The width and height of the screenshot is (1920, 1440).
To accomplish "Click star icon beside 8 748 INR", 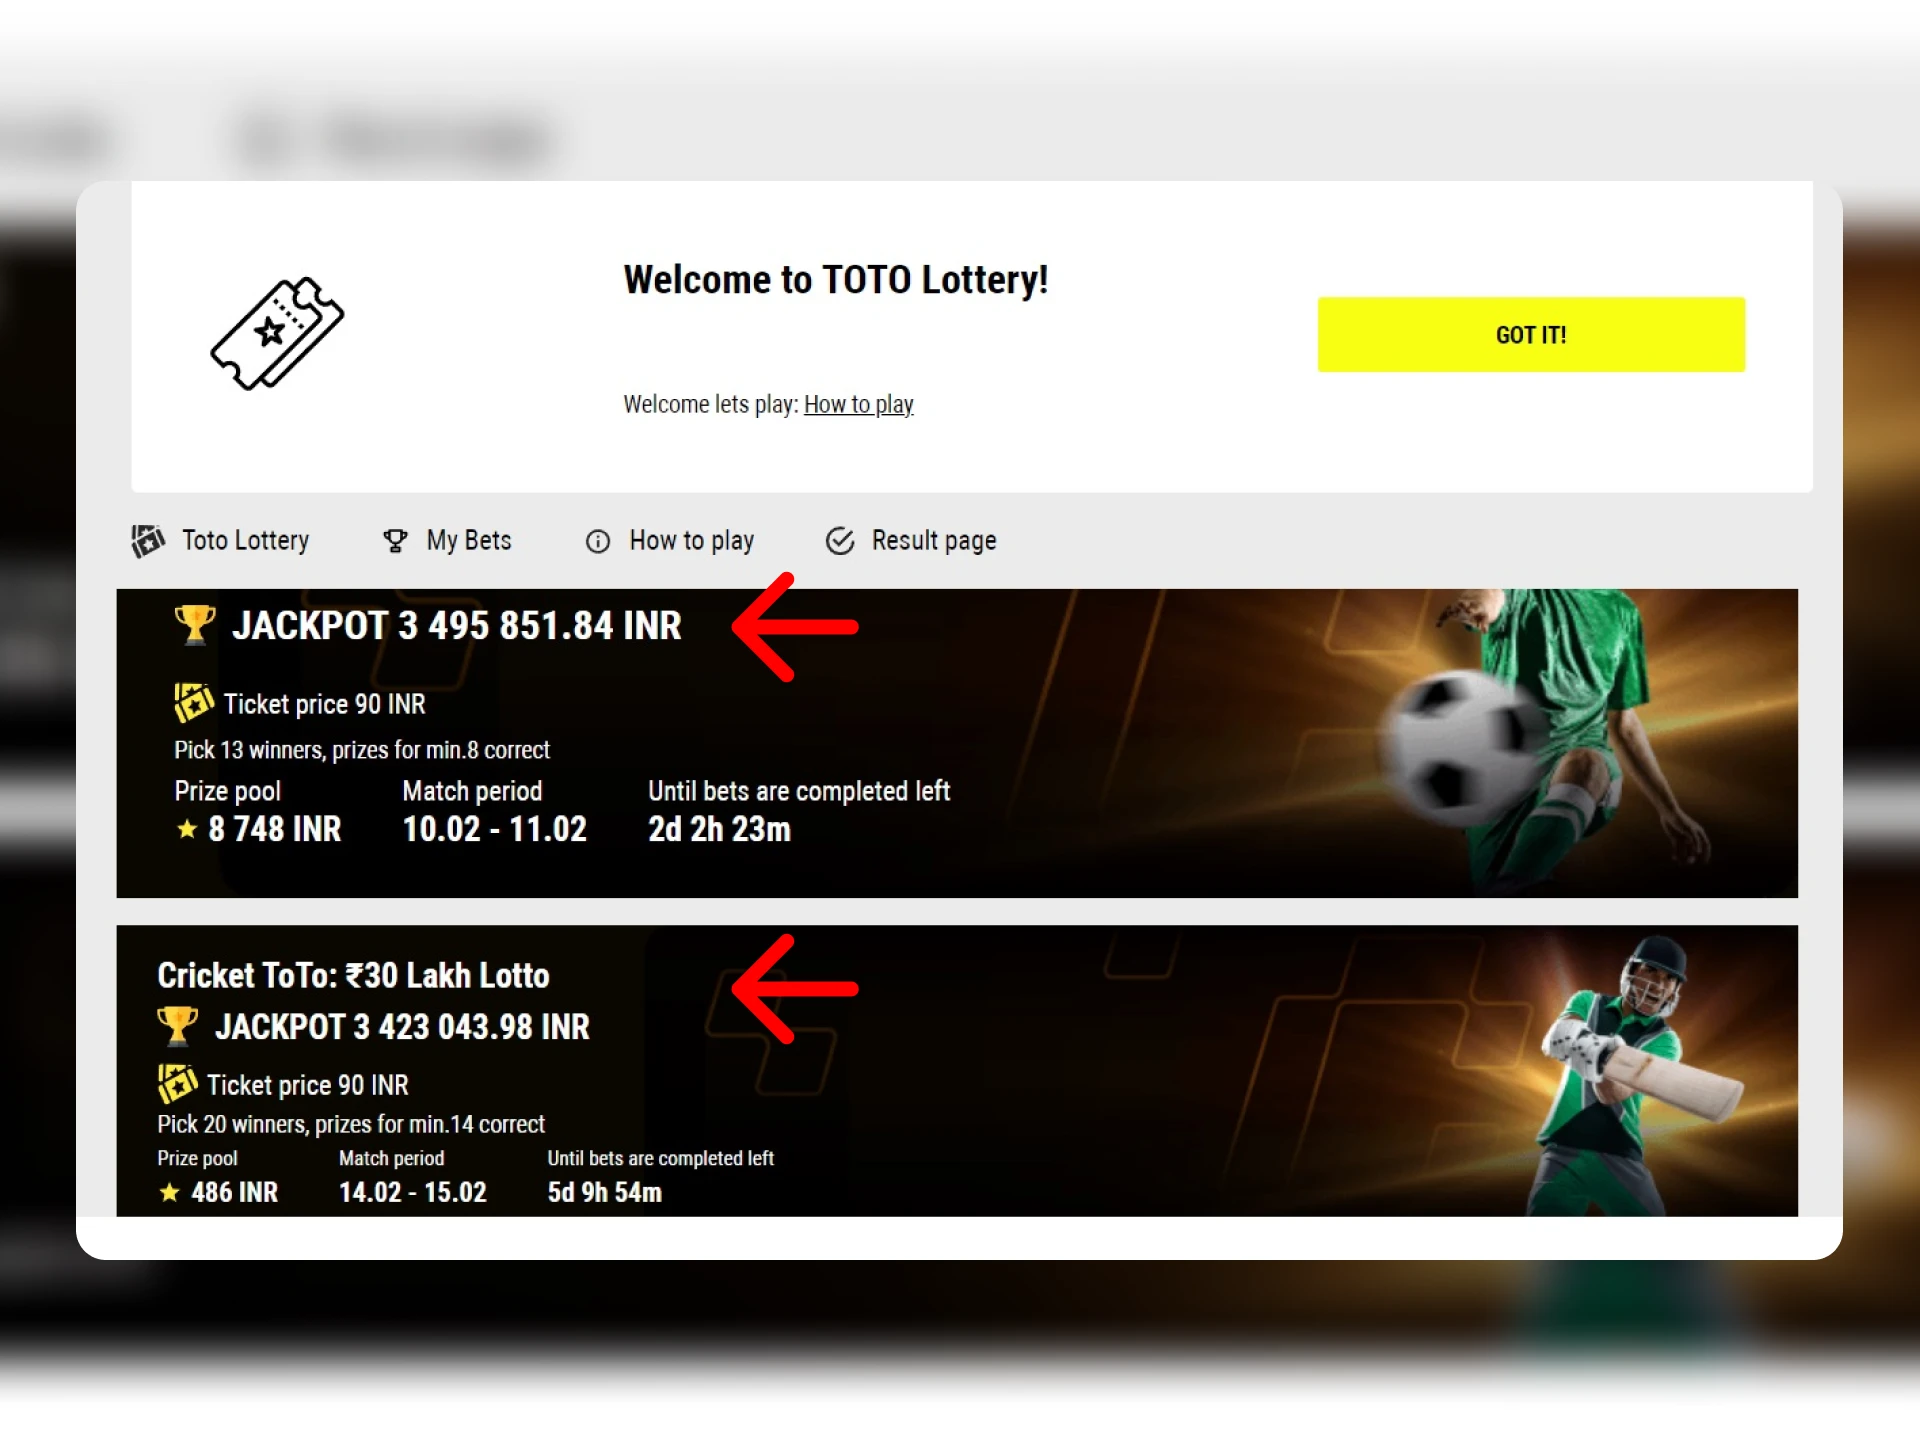I will [x=187, y=829].
